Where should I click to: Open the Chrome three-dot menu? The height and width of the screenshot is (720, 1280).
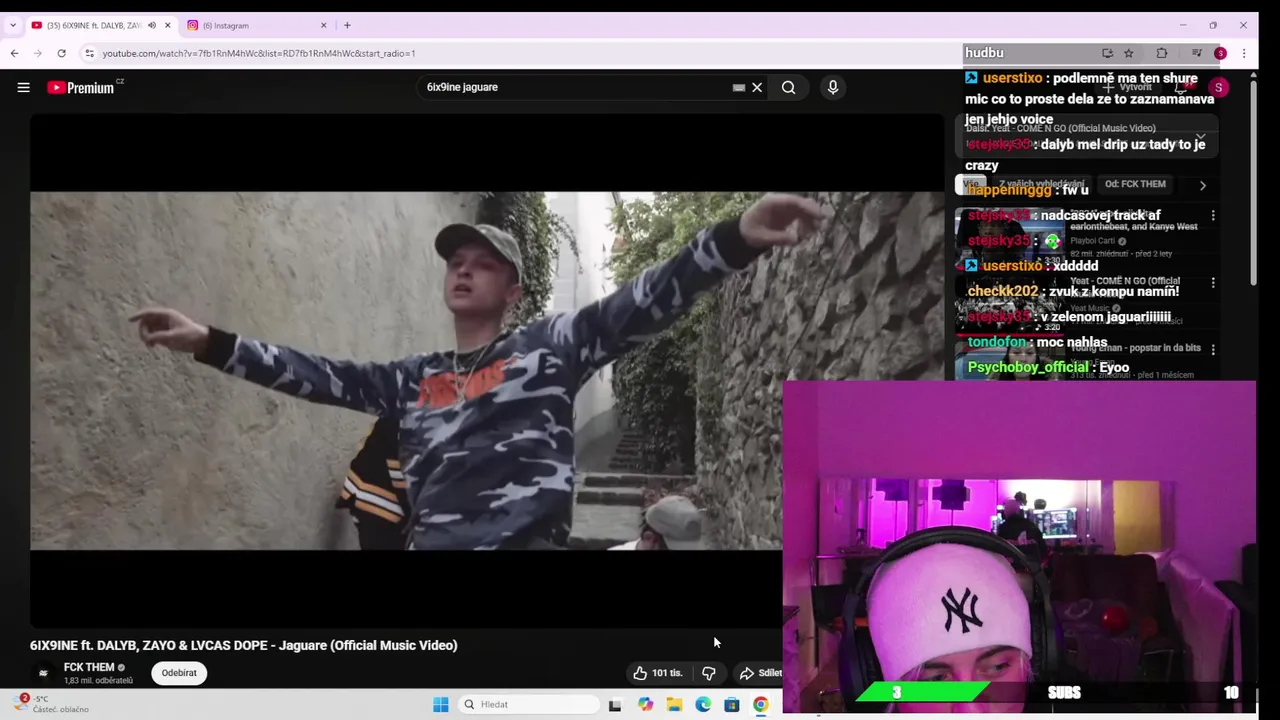(1243, 53)
